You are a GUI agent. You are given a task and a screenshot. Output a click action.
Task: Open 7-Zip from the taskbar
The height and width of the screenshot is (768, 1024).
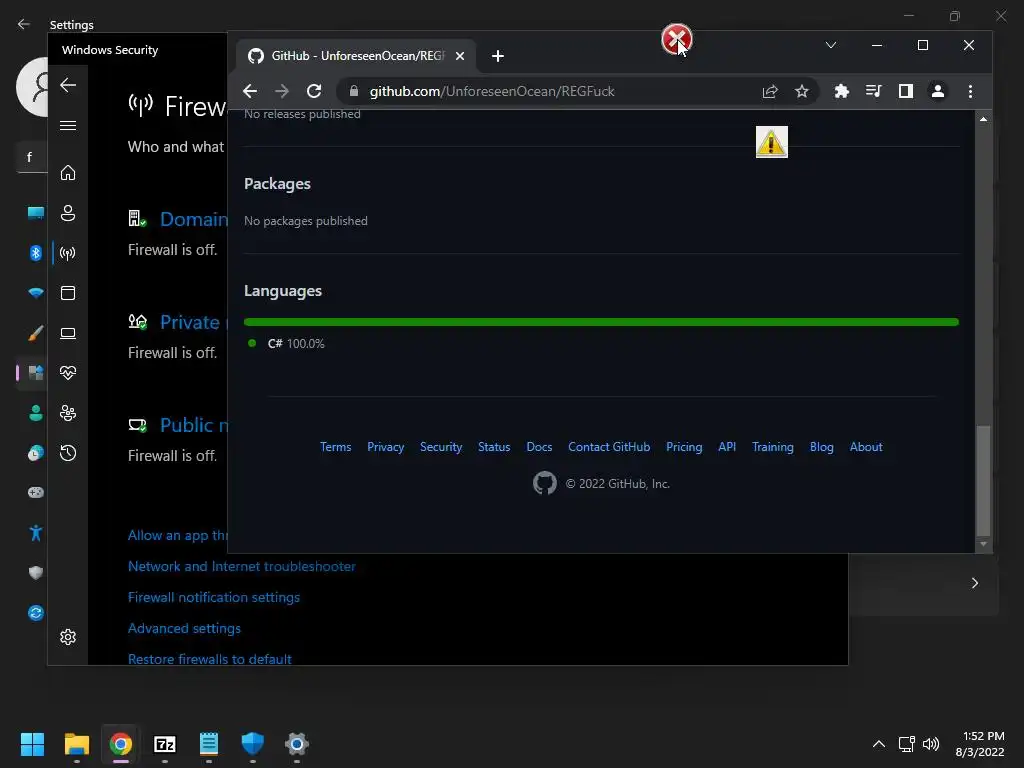pyautogui.click(x=165, y=744)
